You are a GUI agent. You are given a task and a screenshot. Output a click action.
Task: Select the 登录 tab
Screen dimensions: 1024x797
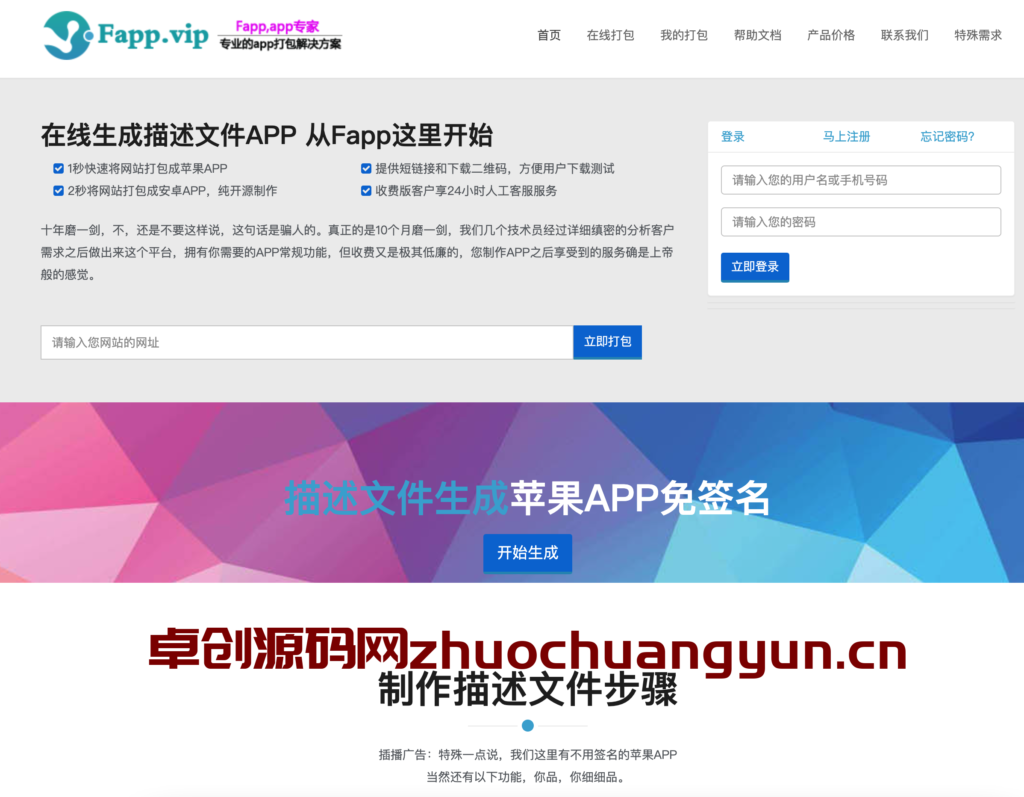(x=733, y=137)
